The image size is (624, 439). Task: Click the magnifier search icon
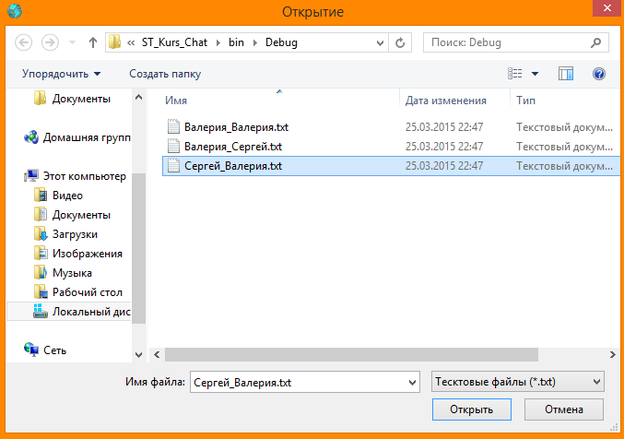pos(596,43)
